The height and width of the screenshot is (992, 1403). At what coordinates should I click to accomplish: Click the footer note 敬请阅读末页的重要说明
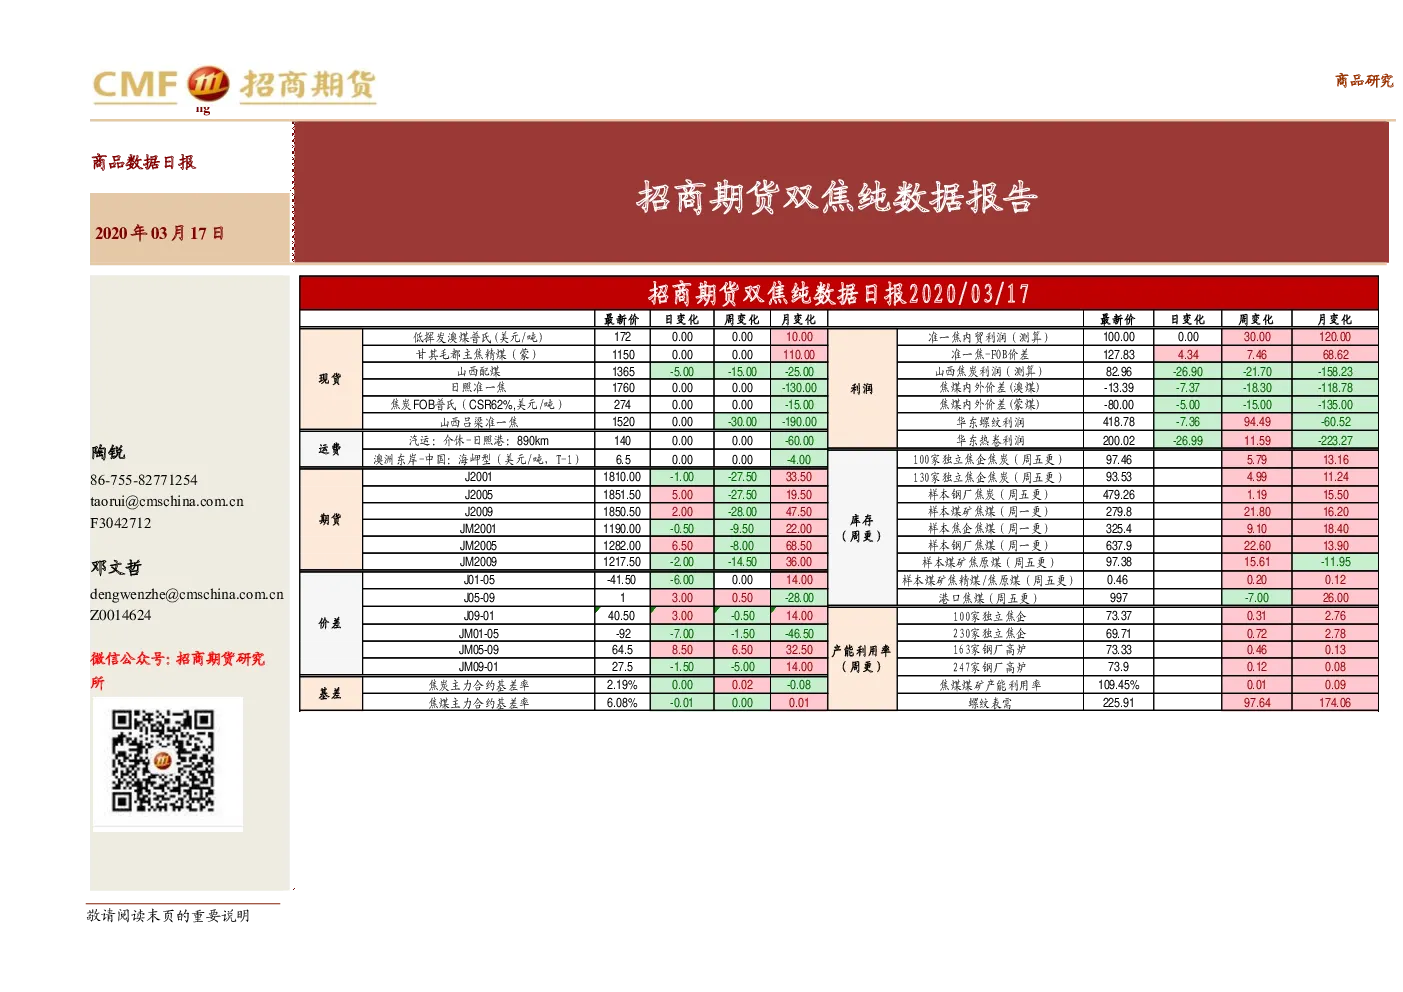tap(168, 915)
